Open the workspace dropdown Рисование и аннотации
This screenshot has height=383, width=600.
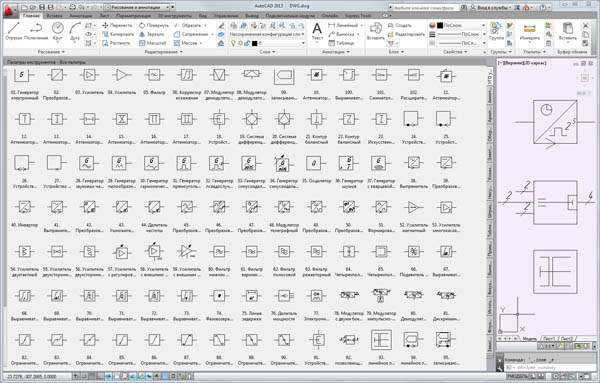tap(137, 7)
